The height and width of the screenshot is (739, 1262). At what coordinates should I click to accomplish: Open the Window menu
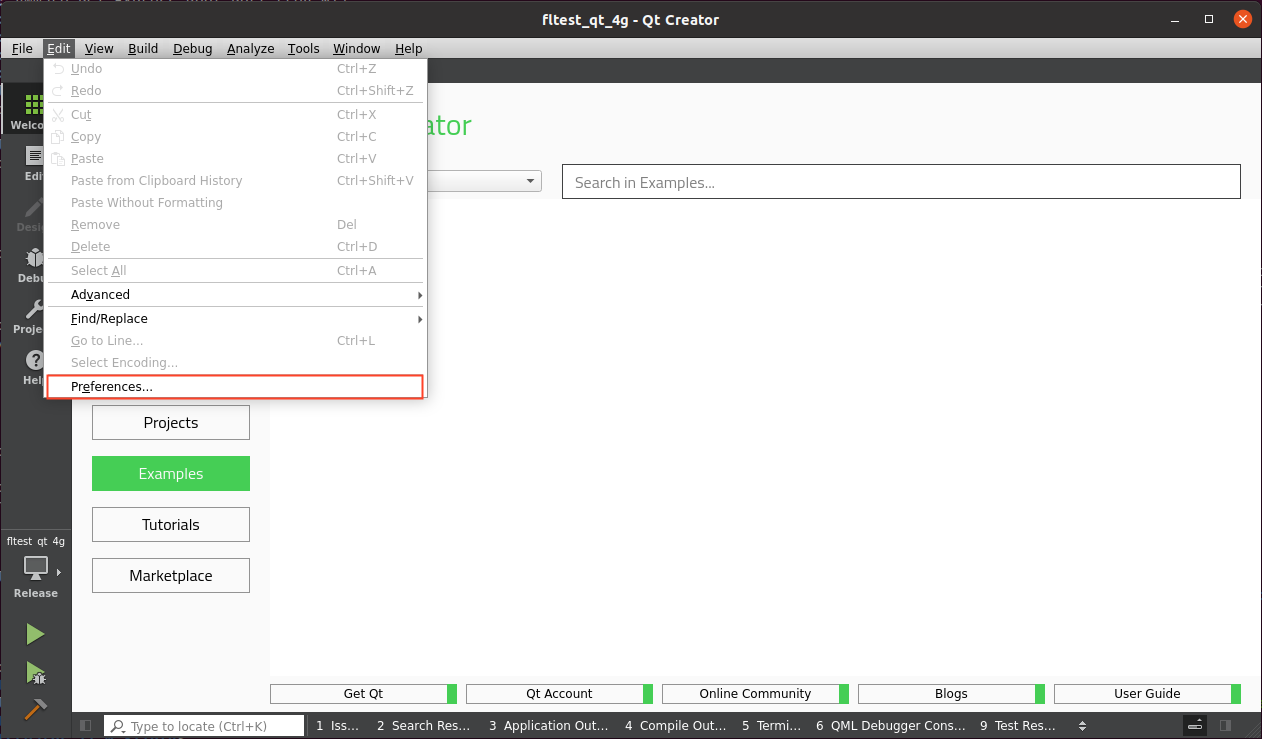pyautogui.click(x=356, y=48)
